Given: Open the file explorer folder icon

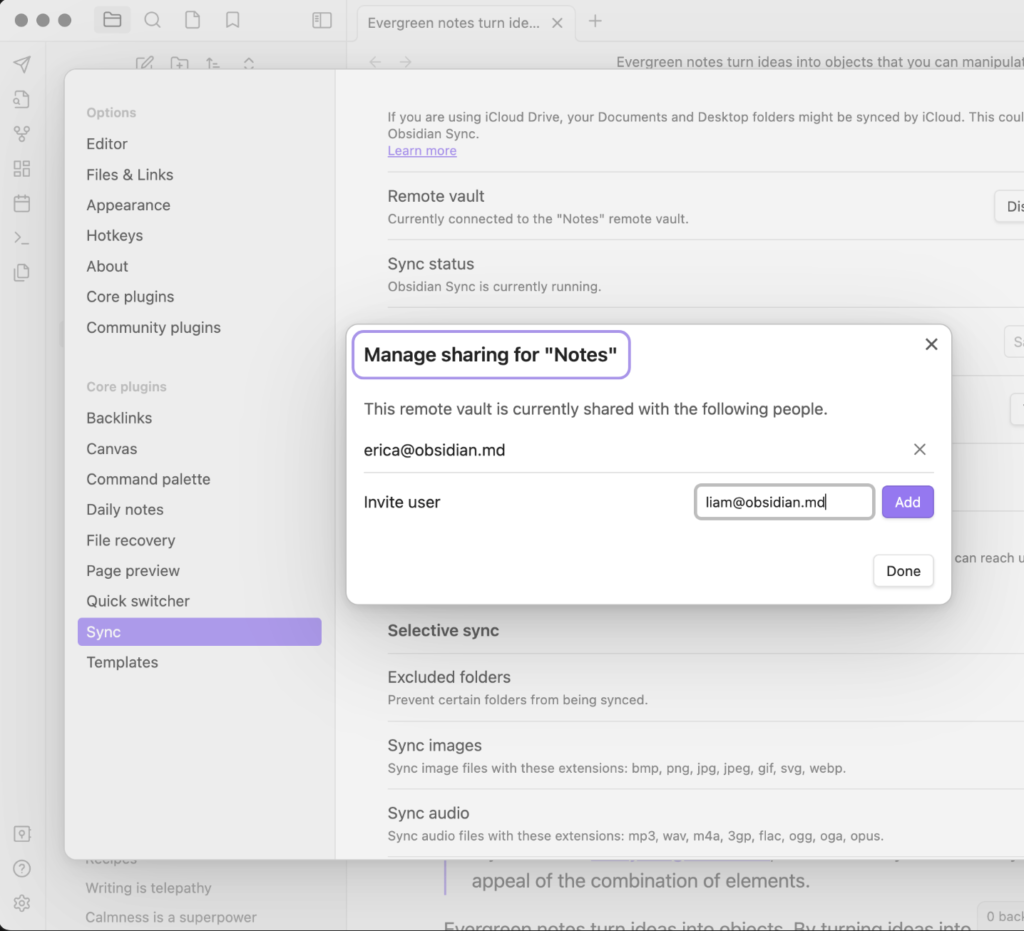Looking at the screenshot, I should [x=112, y=20].
